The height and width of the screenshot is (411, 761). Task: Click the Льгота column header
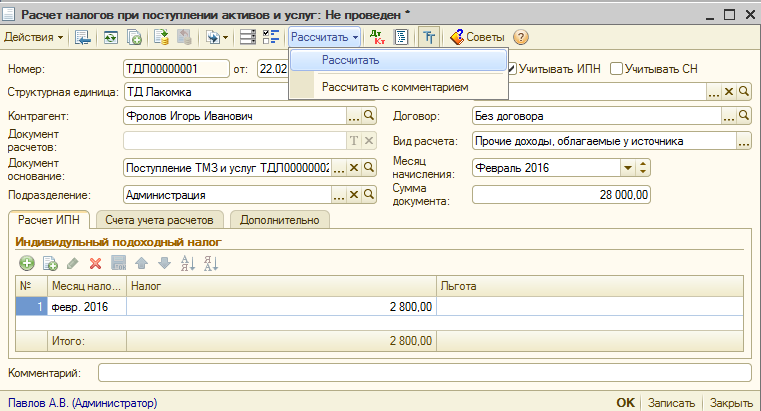point(590,286)
